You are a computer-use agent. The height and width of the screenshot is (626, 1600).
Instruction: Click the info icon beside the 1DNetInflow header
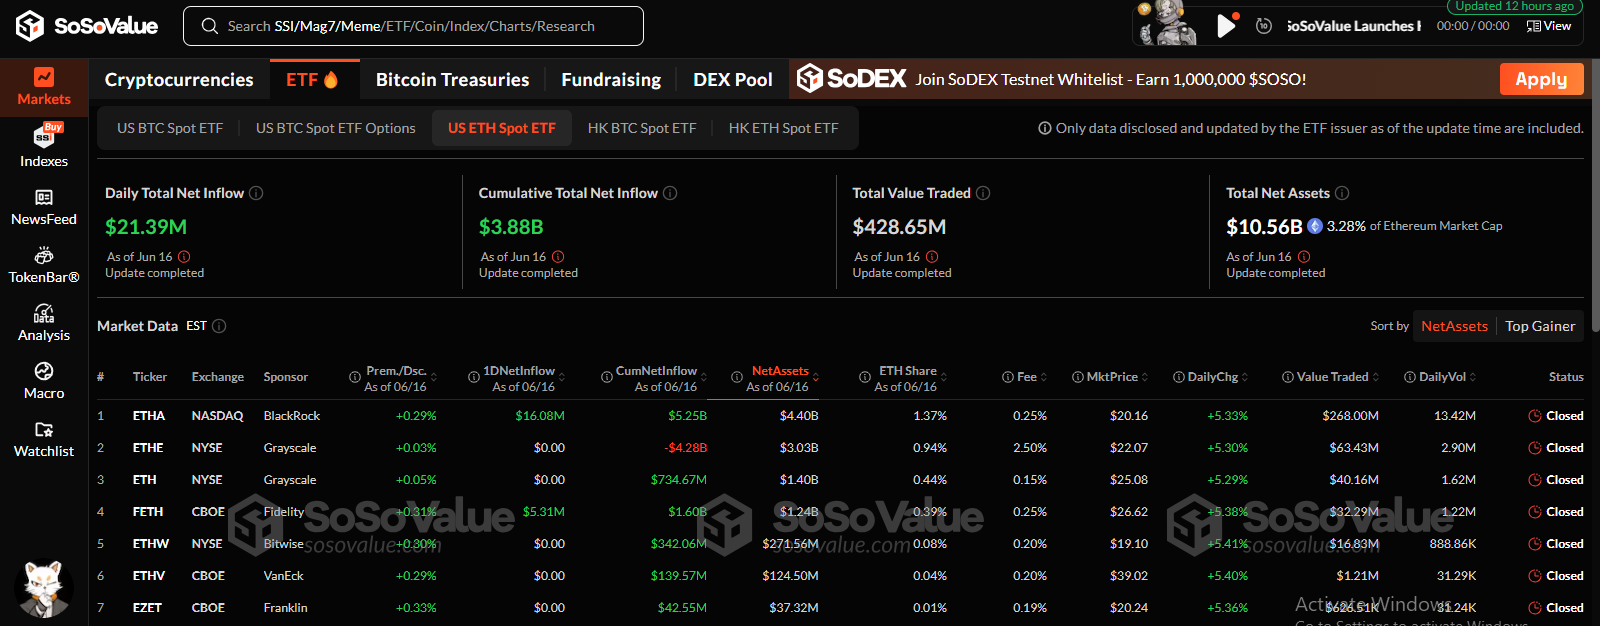[474, 377]
